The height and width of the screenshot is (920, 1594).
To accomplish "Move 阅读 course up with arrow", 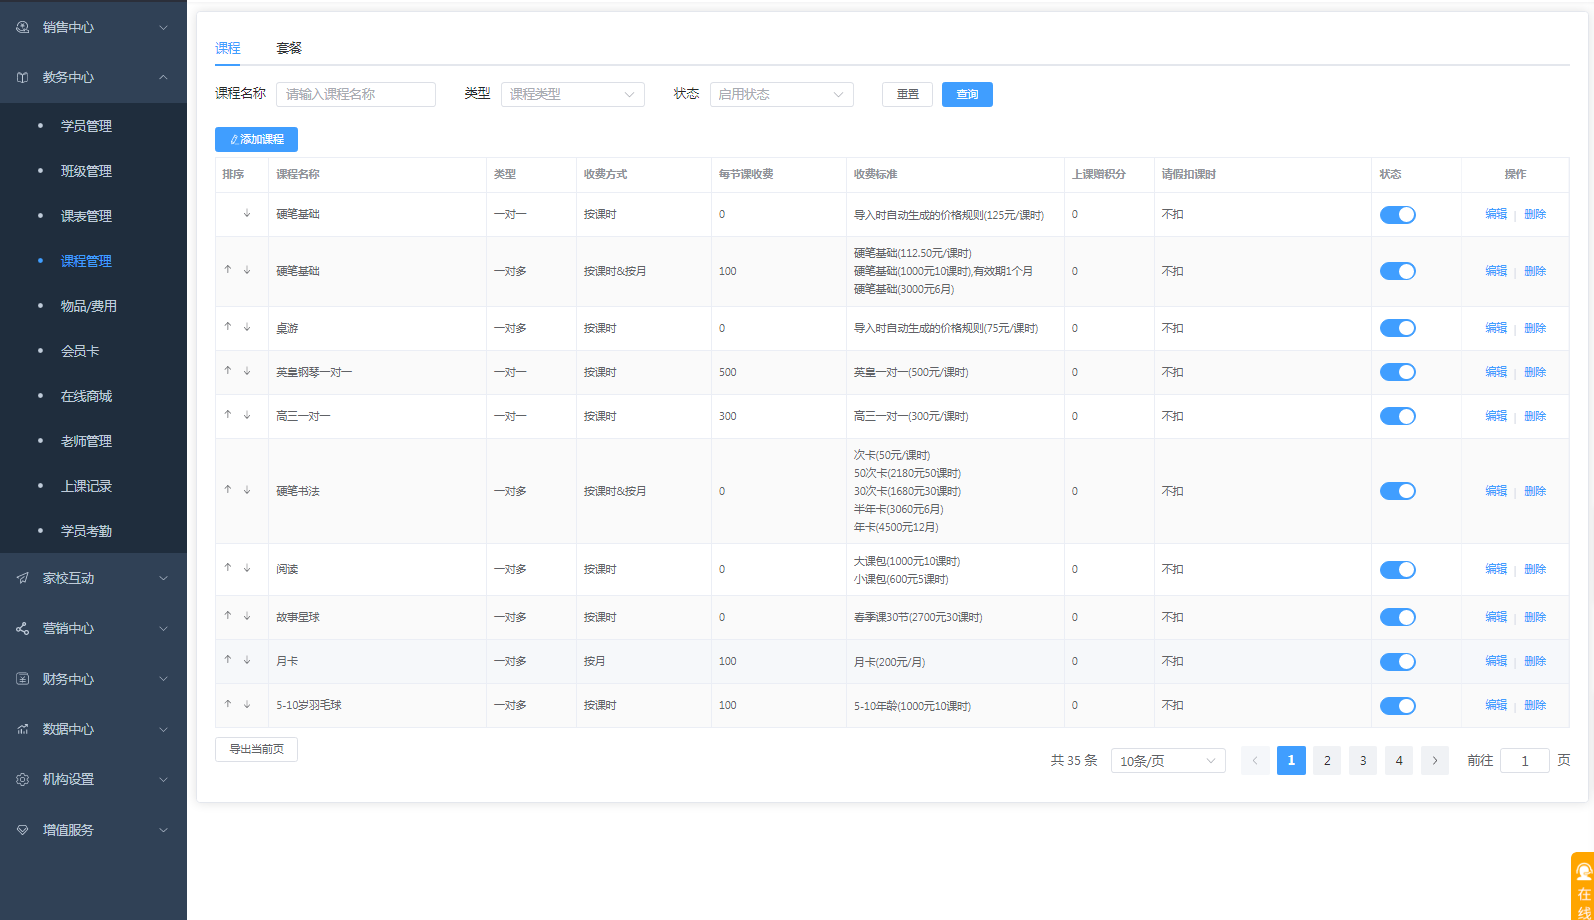I will point(228,568).
